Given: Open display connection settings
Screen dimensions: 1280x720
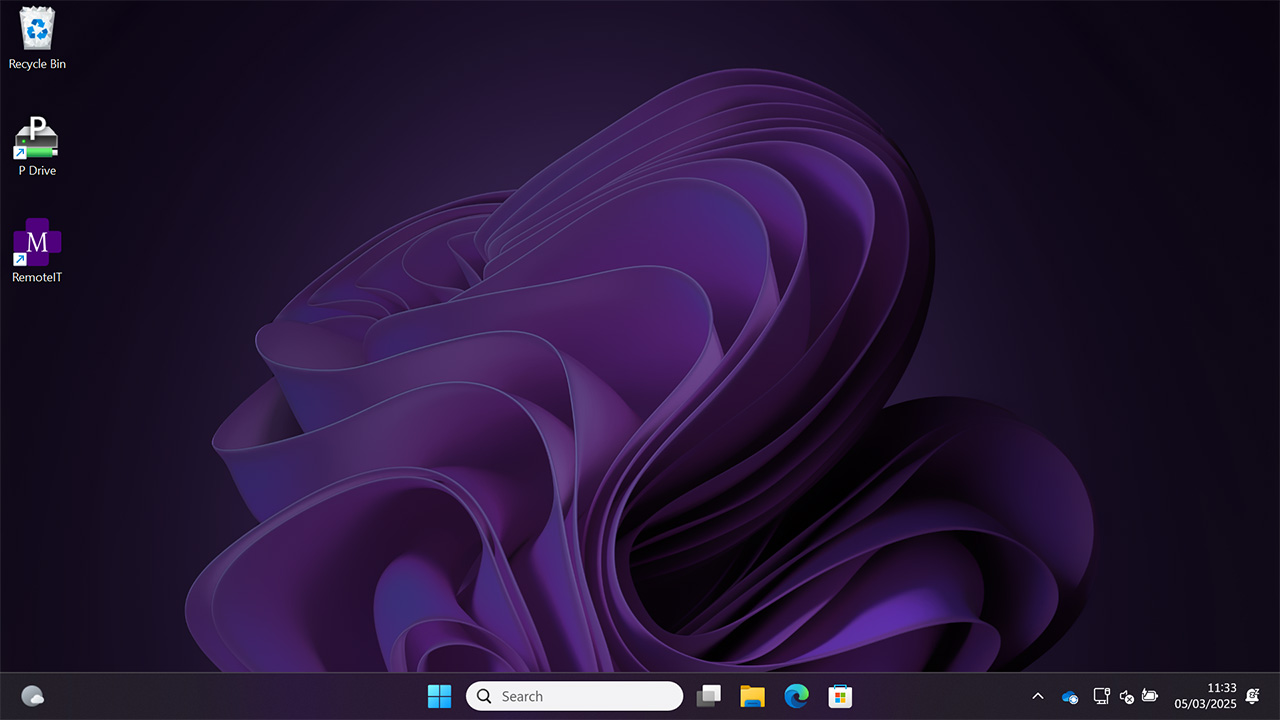Looking at the screenshot, I should click(1101, 695).
